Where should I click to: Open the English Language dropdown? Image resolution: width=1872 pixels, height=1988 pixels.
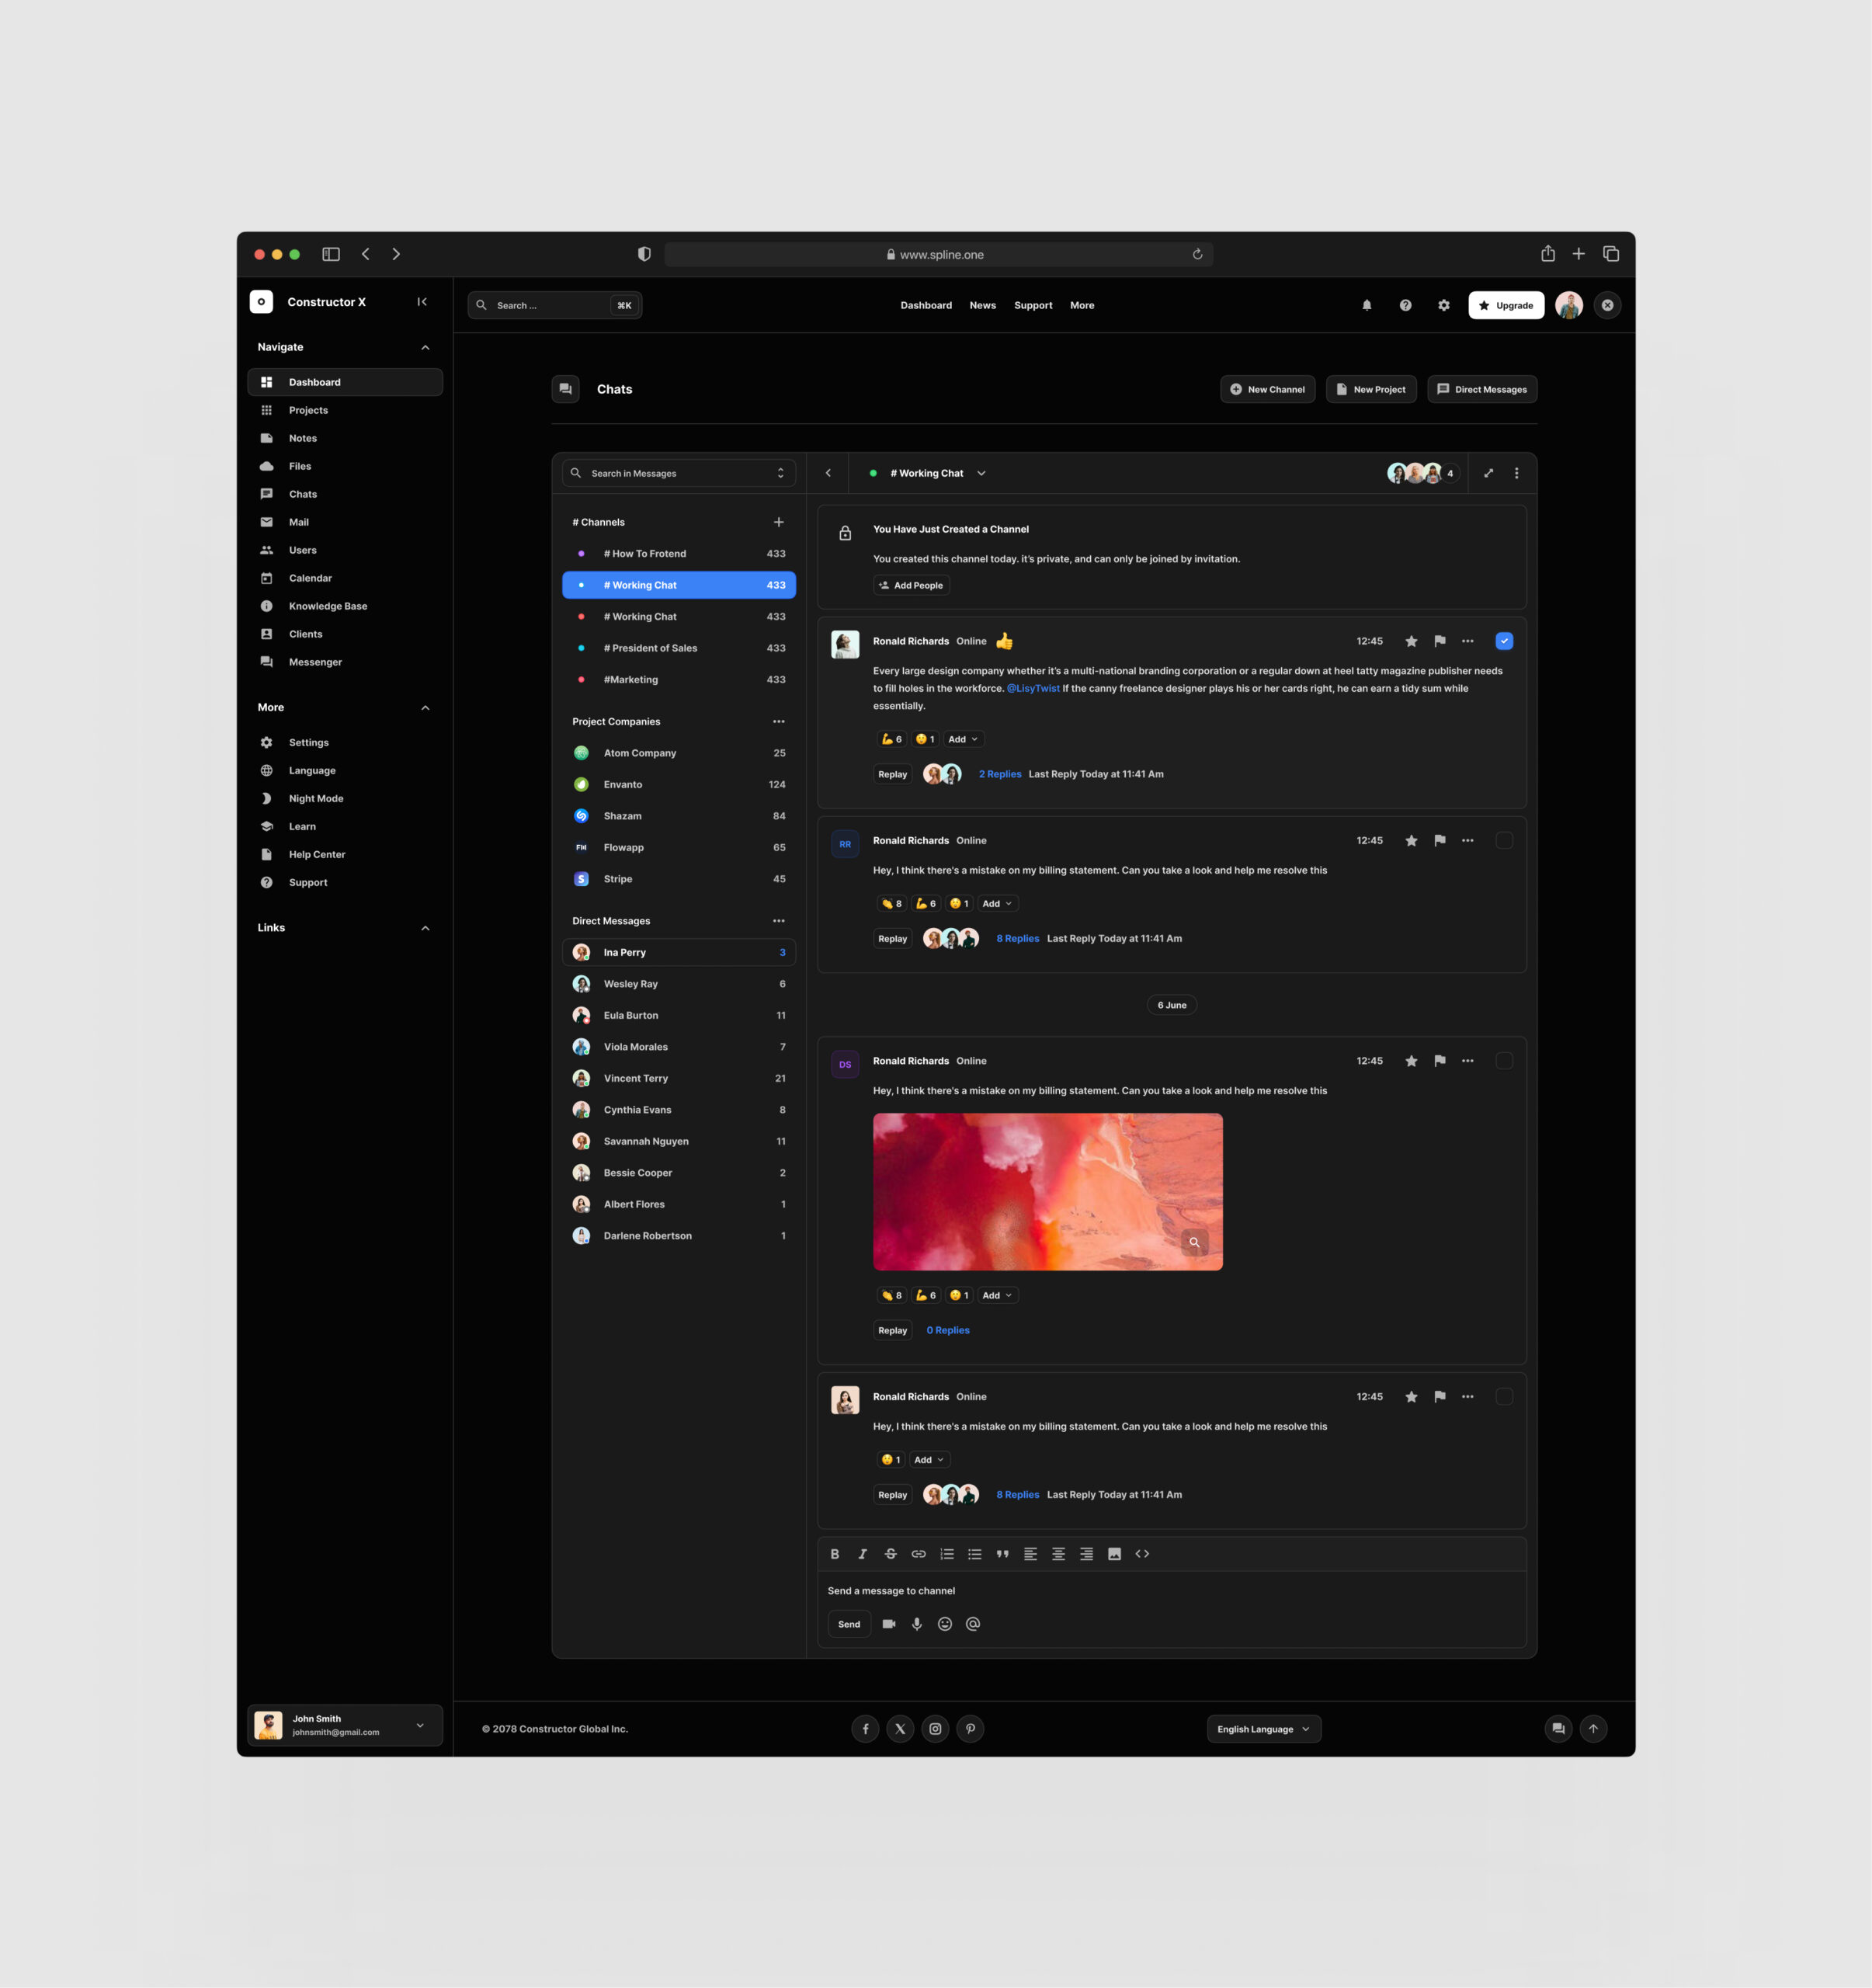(1263, 1729)
